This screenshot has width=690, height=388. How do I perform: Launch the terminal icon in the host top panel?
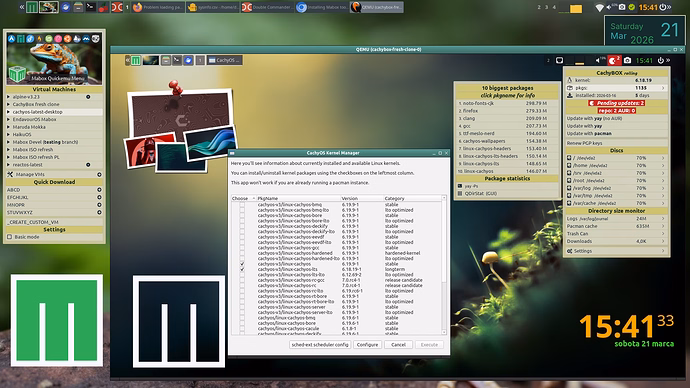click(91, 7)
